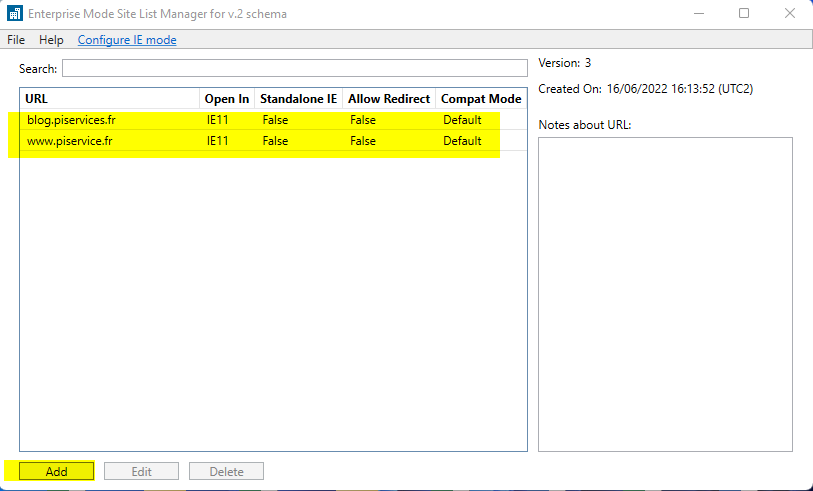Select the blog.piservices.fr URL row
This screenshot has width=813, height=491.
[x=273, y=120]
